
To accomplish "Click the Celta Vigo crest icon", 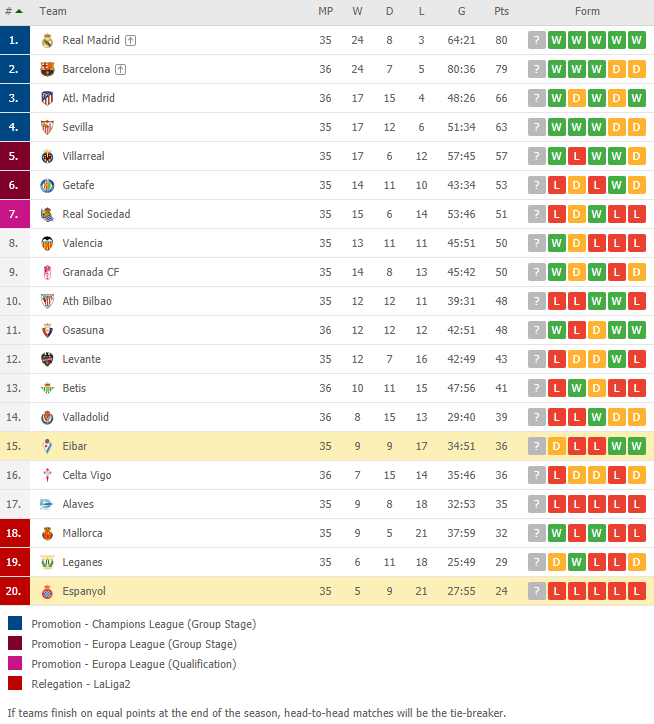I will click(47, 476).
